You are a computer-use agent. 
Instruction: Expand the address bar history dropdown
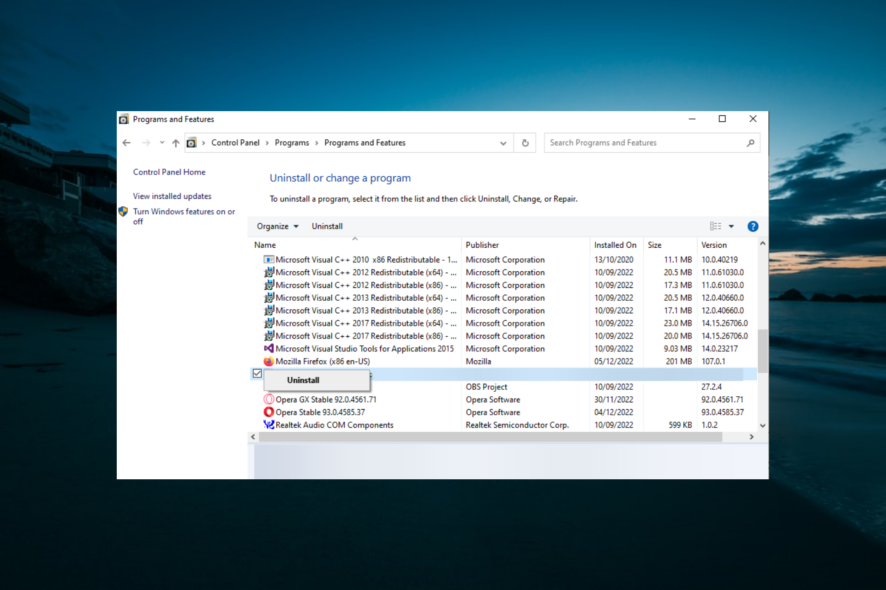click(x=503, y=143)
